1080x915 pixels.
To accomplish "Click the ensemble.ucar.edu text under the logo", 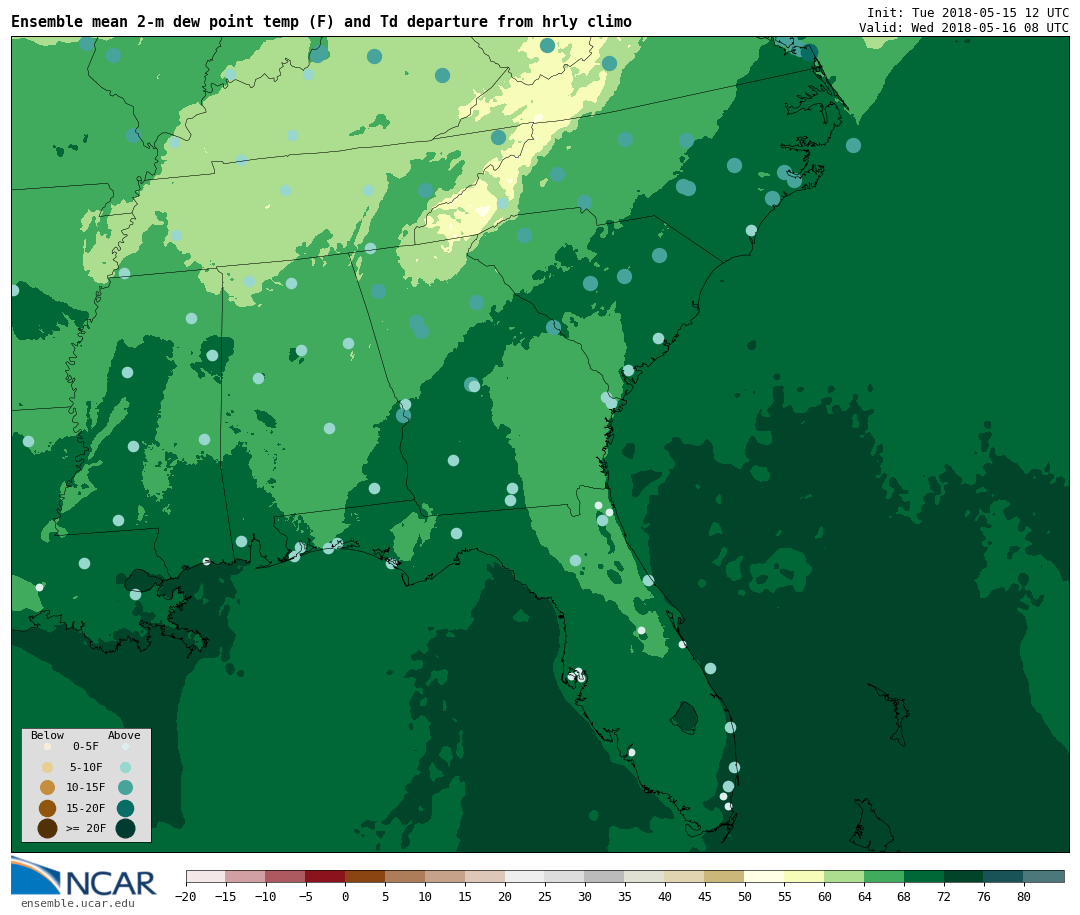I will coord(78,903).
